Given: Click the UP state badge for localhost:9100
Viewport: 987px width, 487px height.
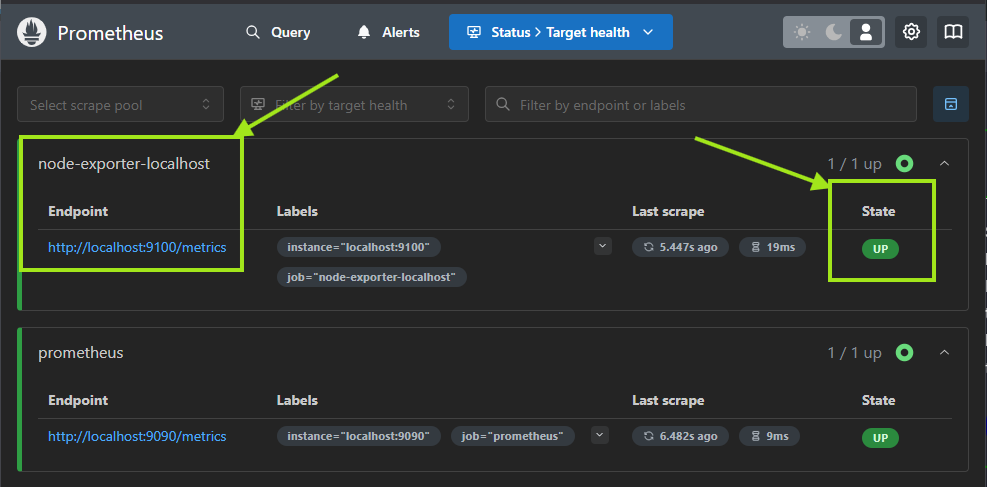Looking at the screenshot, I should click(x=881, y=249).
